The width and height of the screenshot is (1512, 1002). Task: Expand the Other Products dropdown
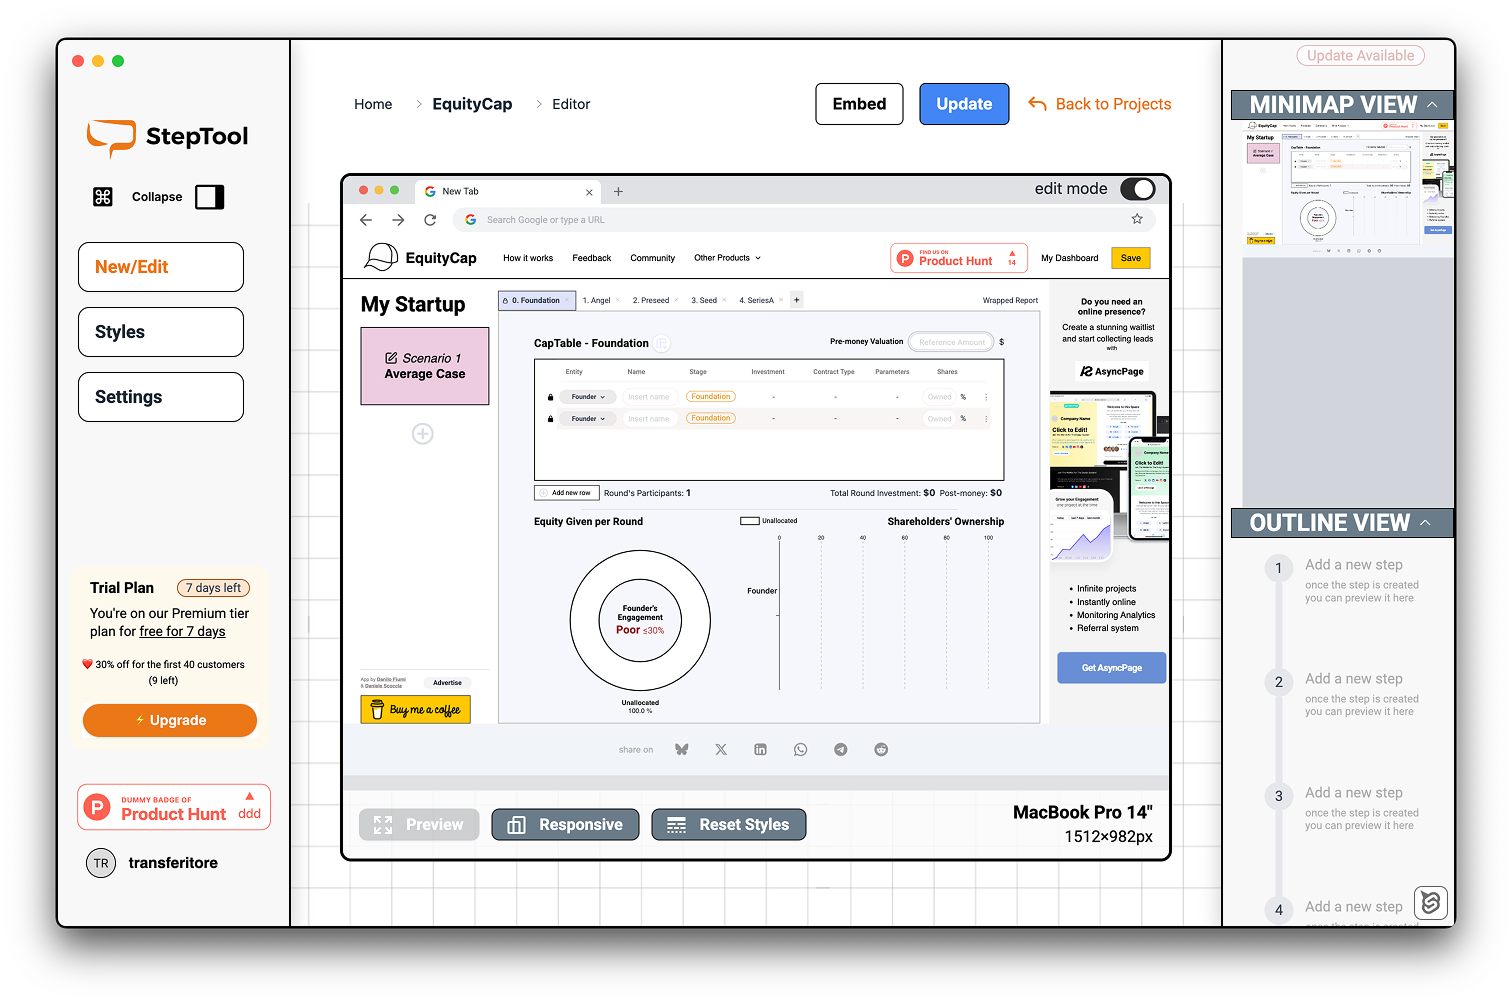(727, 257)
